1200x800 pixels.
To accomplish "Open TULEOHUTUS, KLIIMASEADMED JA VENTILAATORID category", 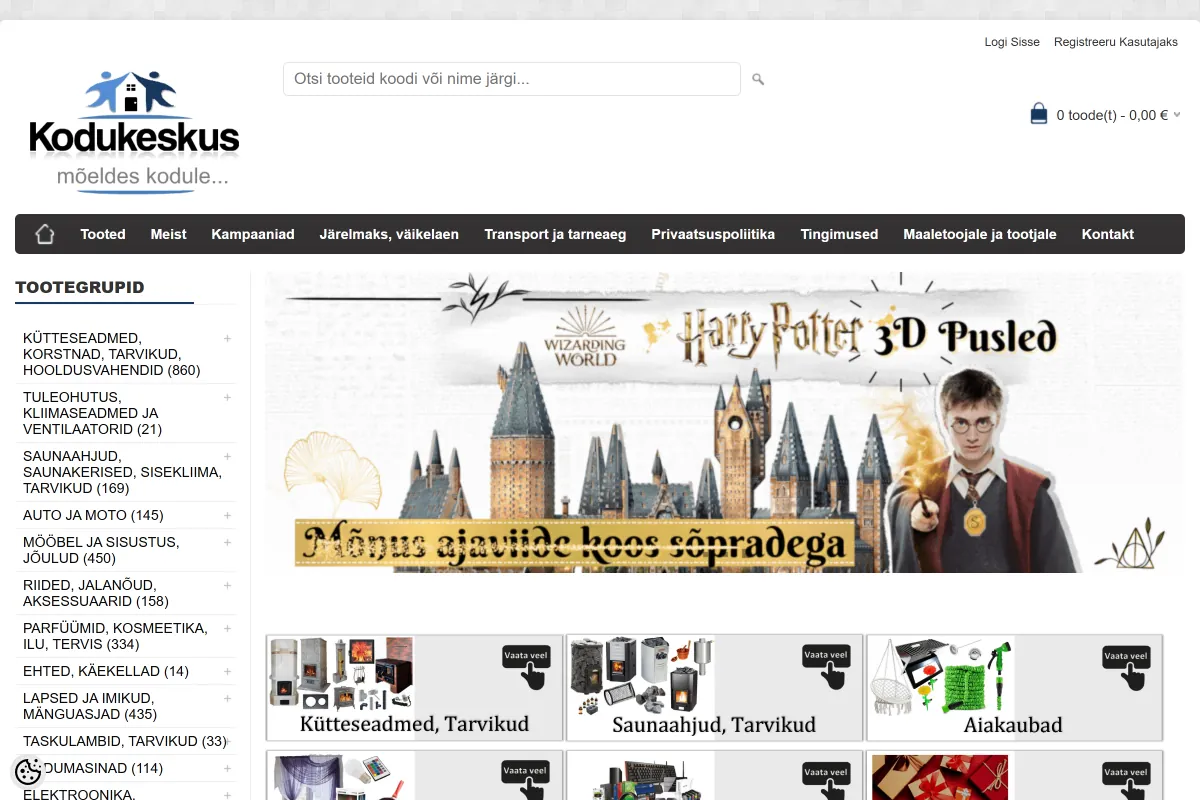I will (x=91, y=413).
